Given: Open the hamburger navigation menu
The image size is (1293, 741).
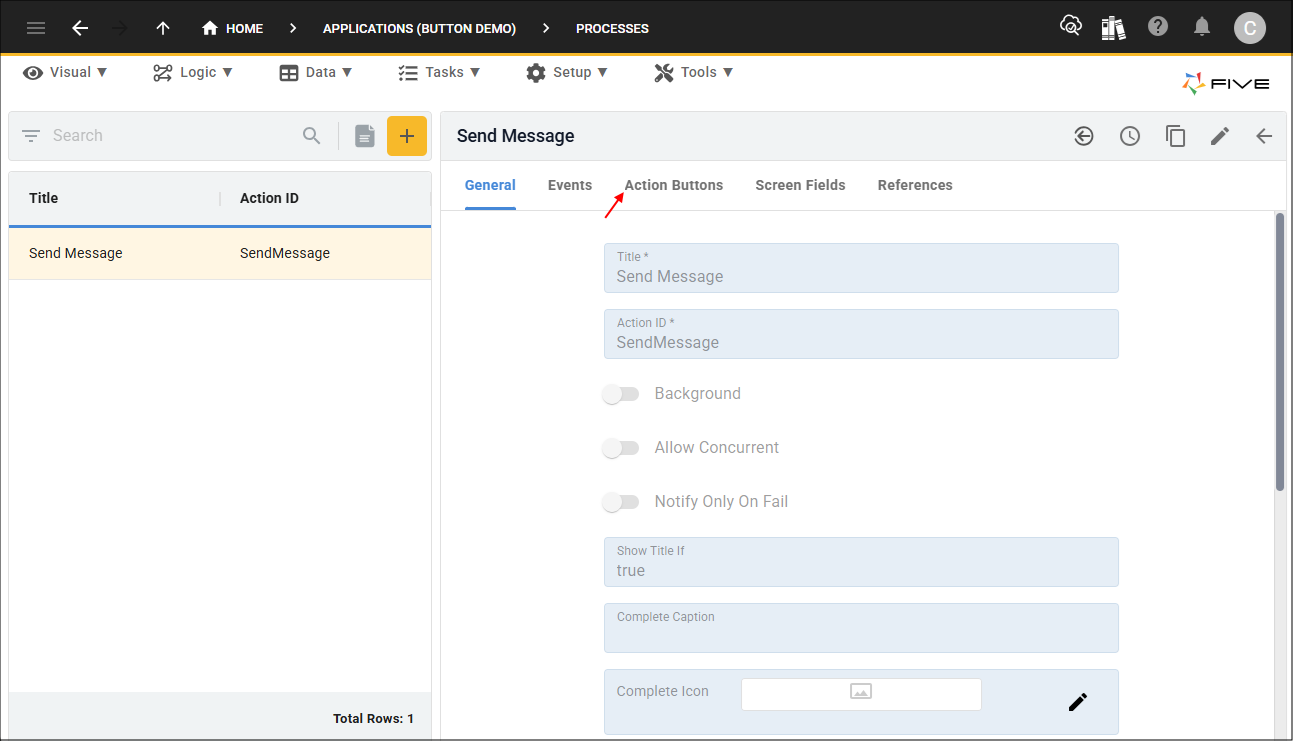Looking at the screenshot, I should (x=36, y=28).
